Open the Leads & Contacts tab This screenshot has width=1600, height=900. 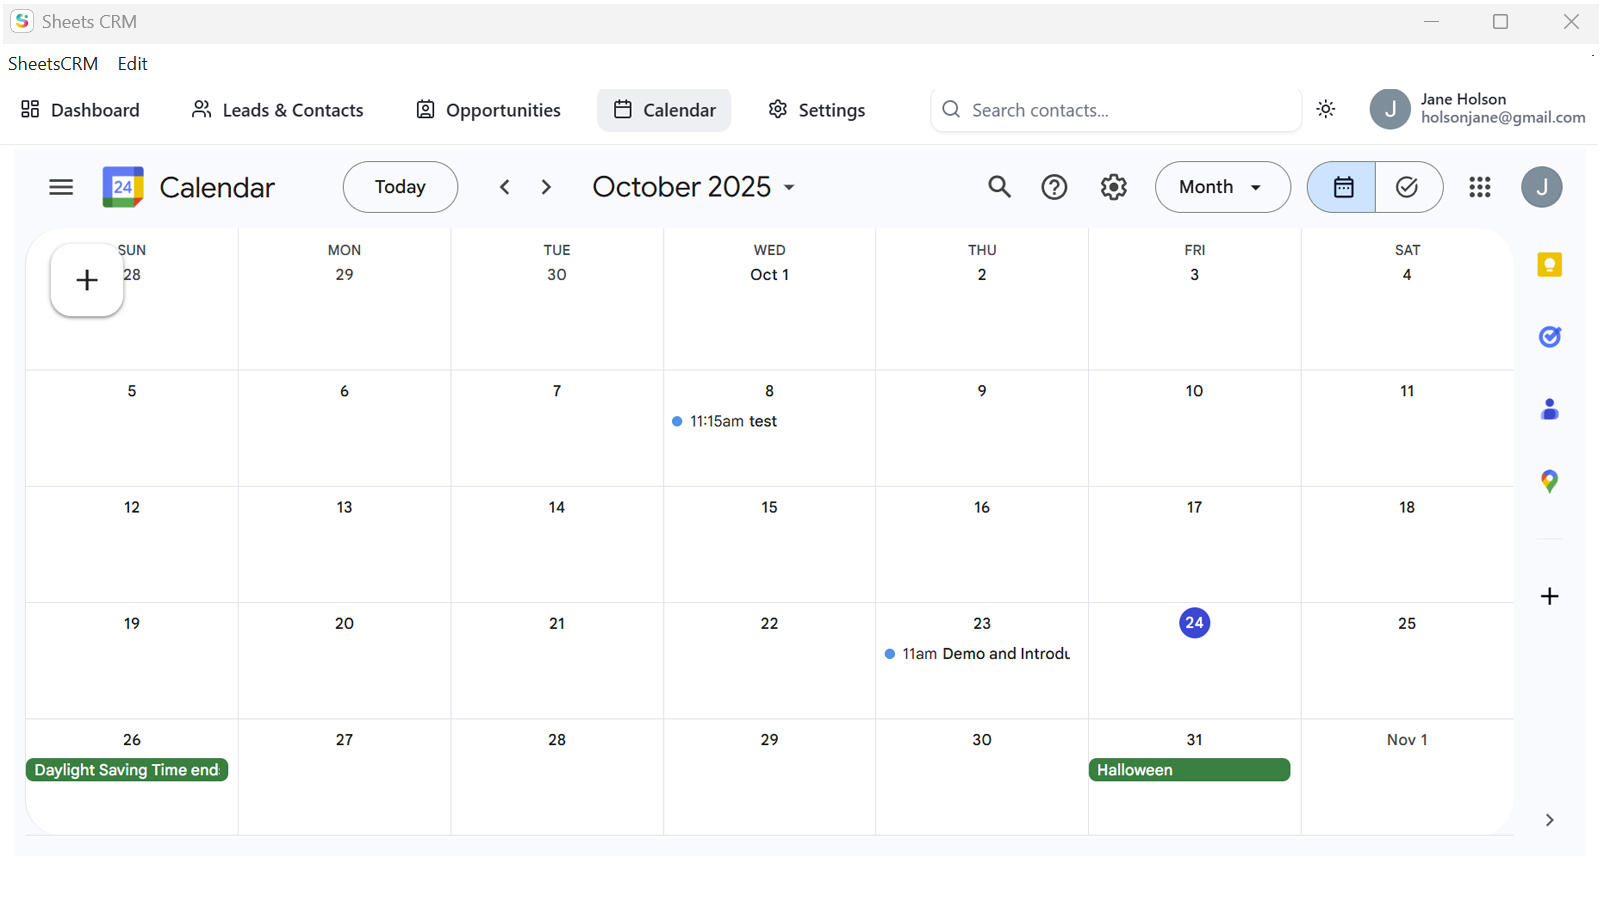[x=277, y=110]
